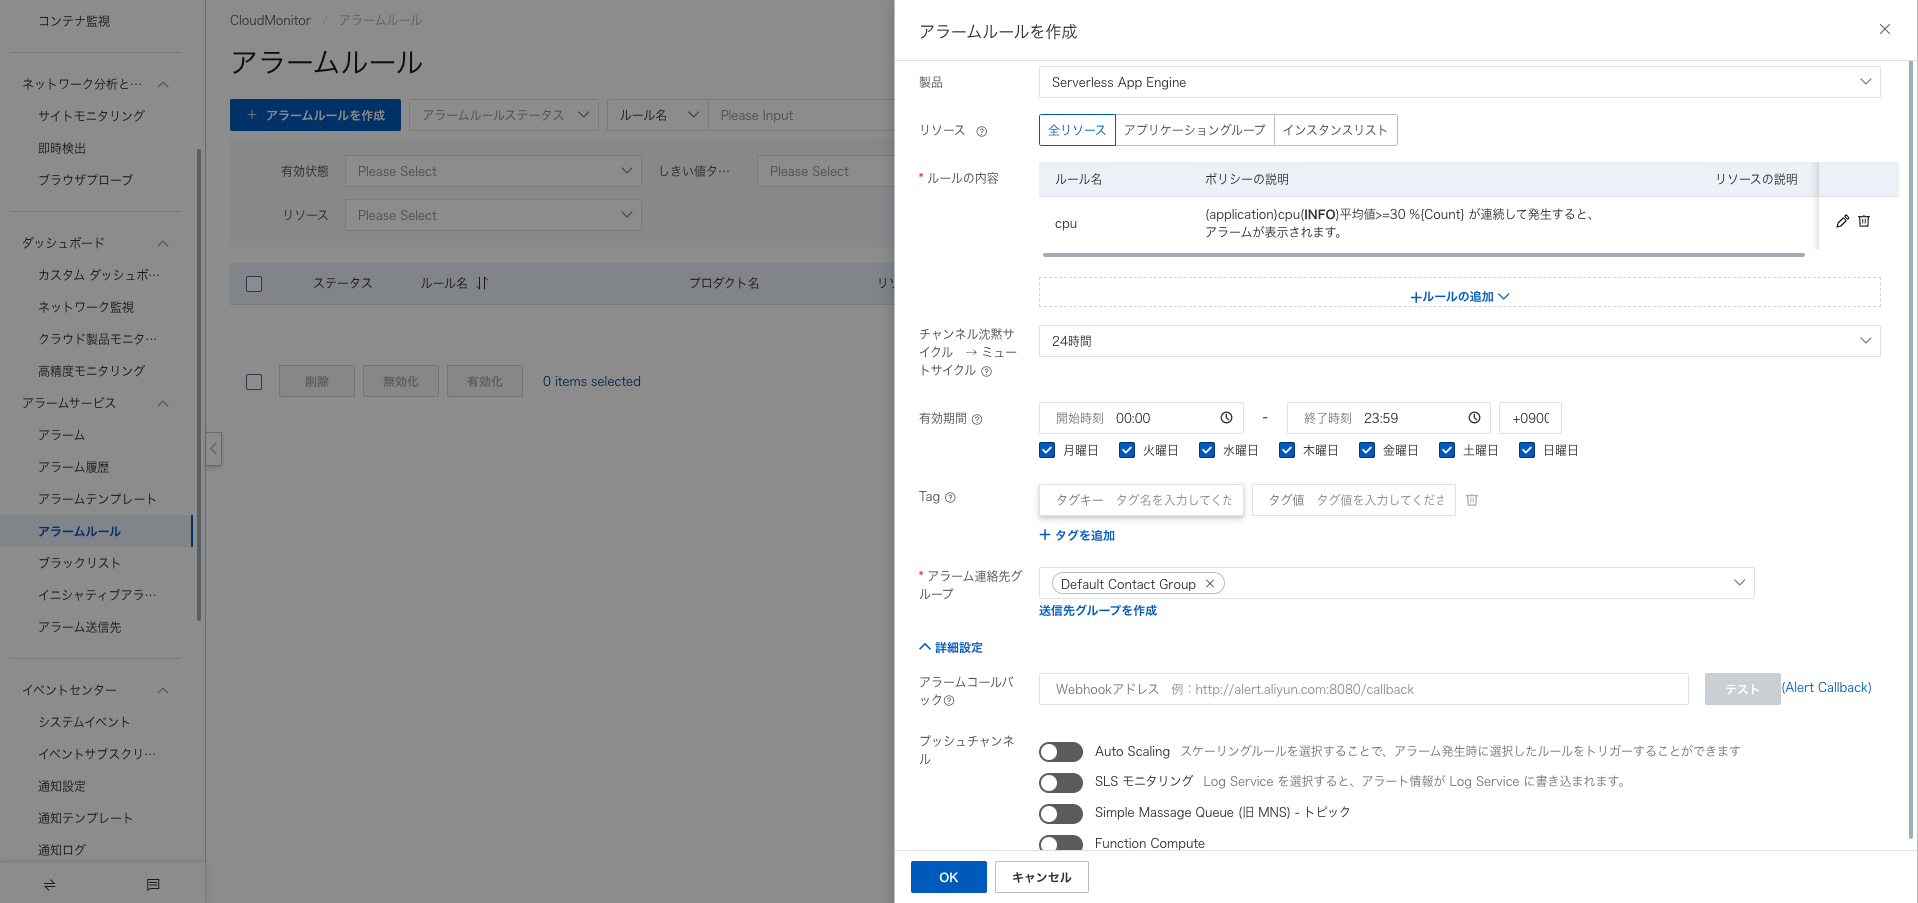Open the ルール名 search type dropdown
The image size is (1918, 903).
click(x=657, y=115)
